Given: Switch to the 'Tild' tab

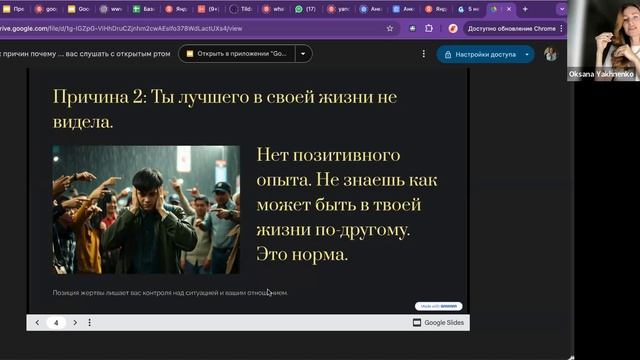Looking at the screenshot, I should click(240, 9).
